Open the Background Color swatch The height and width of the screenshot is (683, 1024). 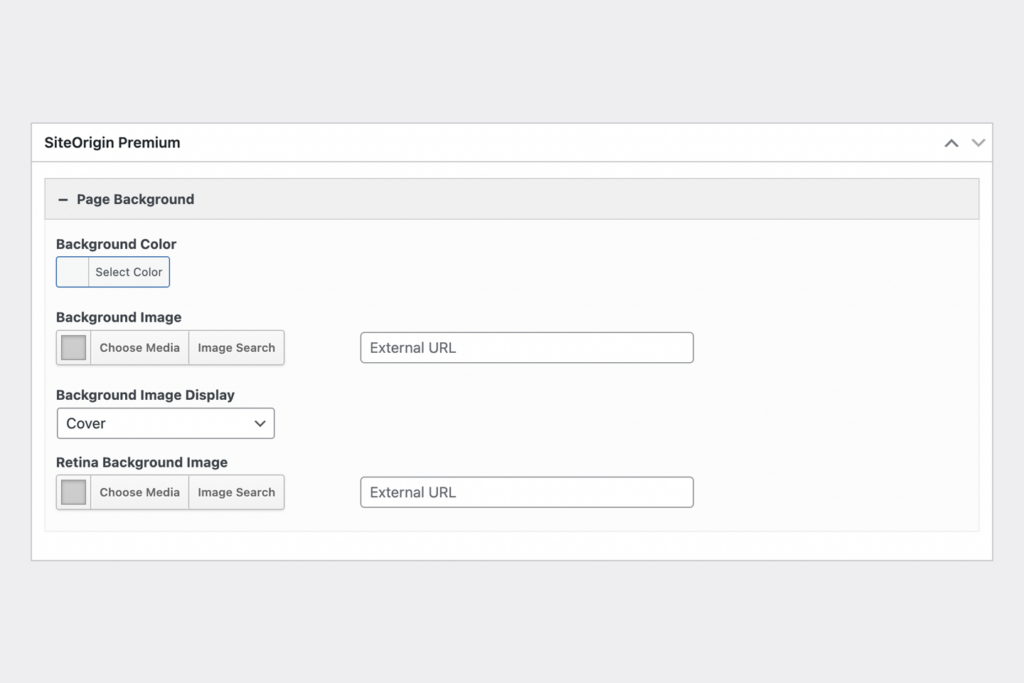coord(73,272)
